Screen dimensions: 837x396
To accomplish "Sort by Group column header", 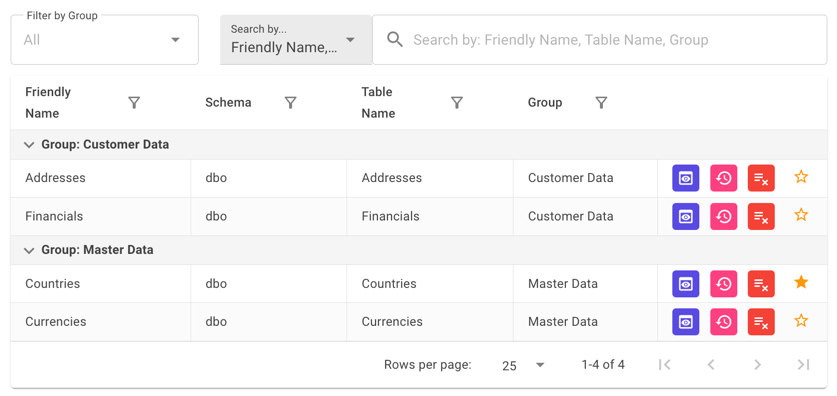I will (x=545, y=102).
